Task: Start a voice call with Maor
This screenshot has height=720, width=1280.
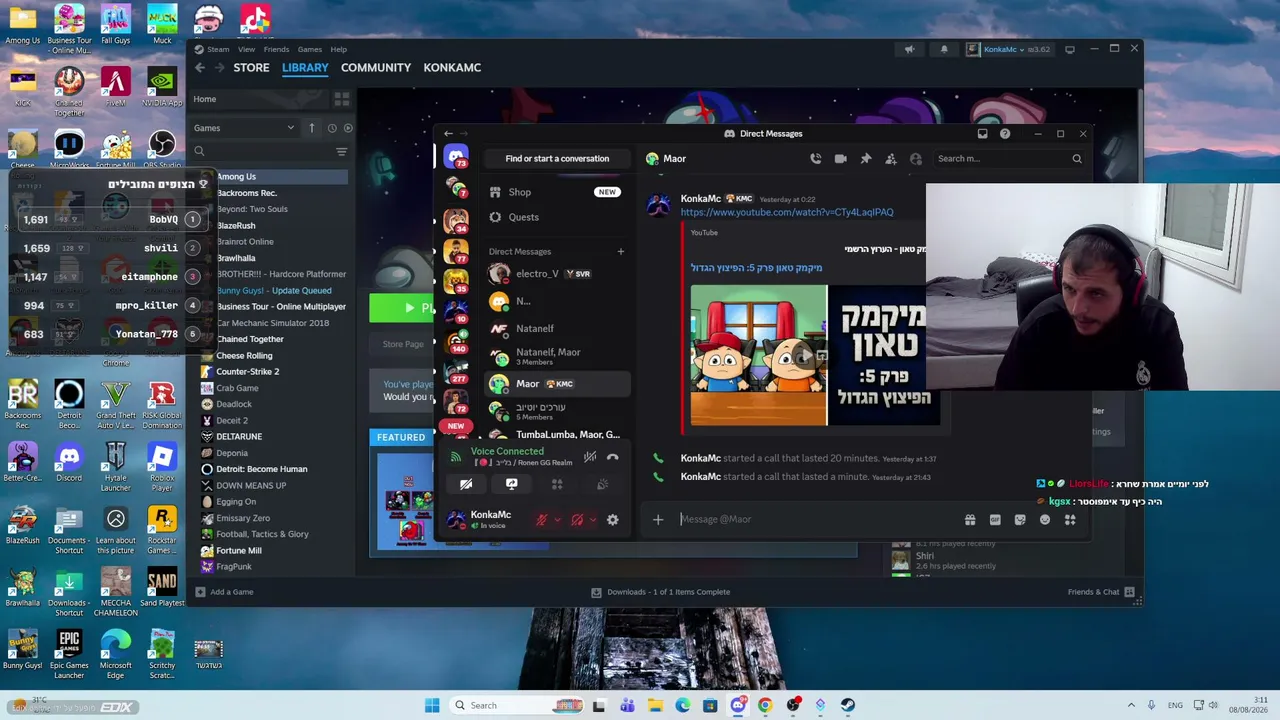Action: pos(816,158)
